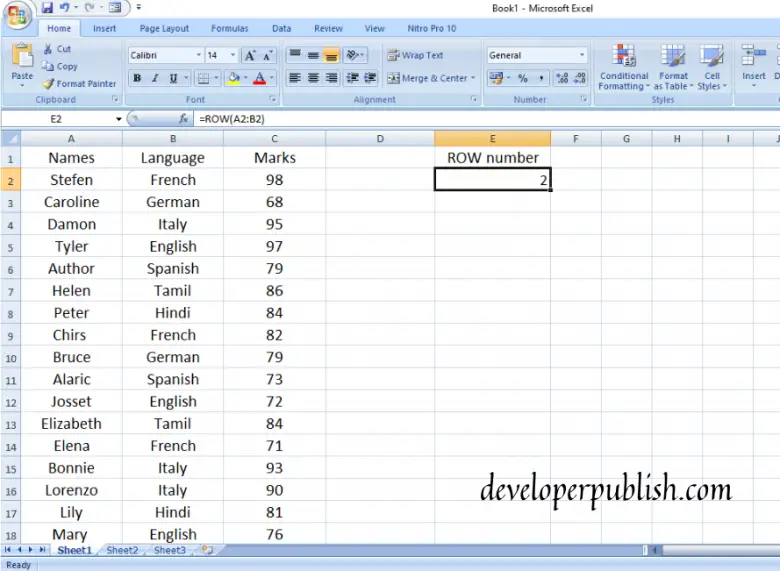Toggle Wrap Text for selected cell
This screenshot has width=780, height=571.
click(415, 55)
